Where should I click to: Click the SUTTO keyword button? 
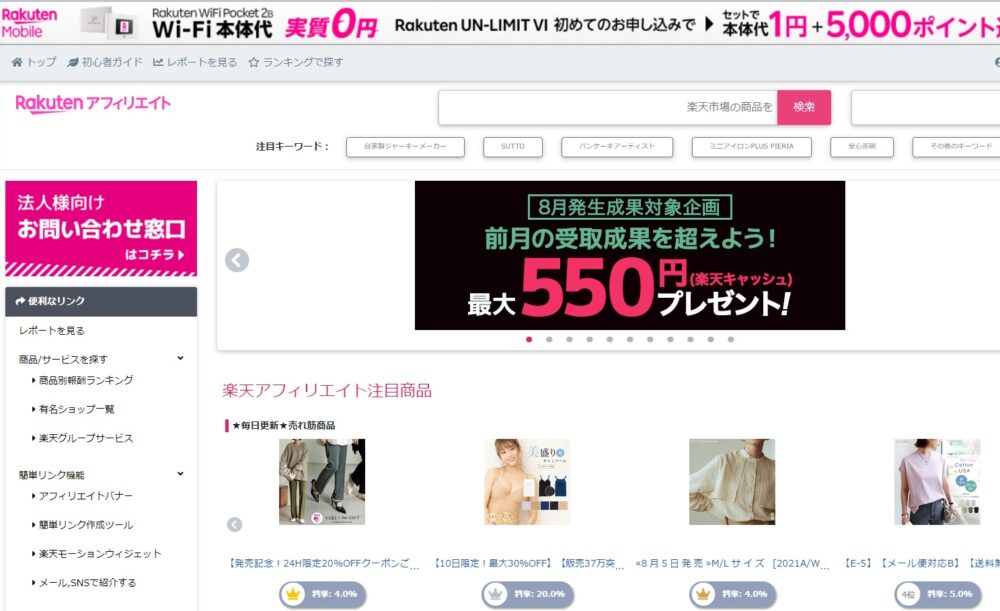(513, 147)
